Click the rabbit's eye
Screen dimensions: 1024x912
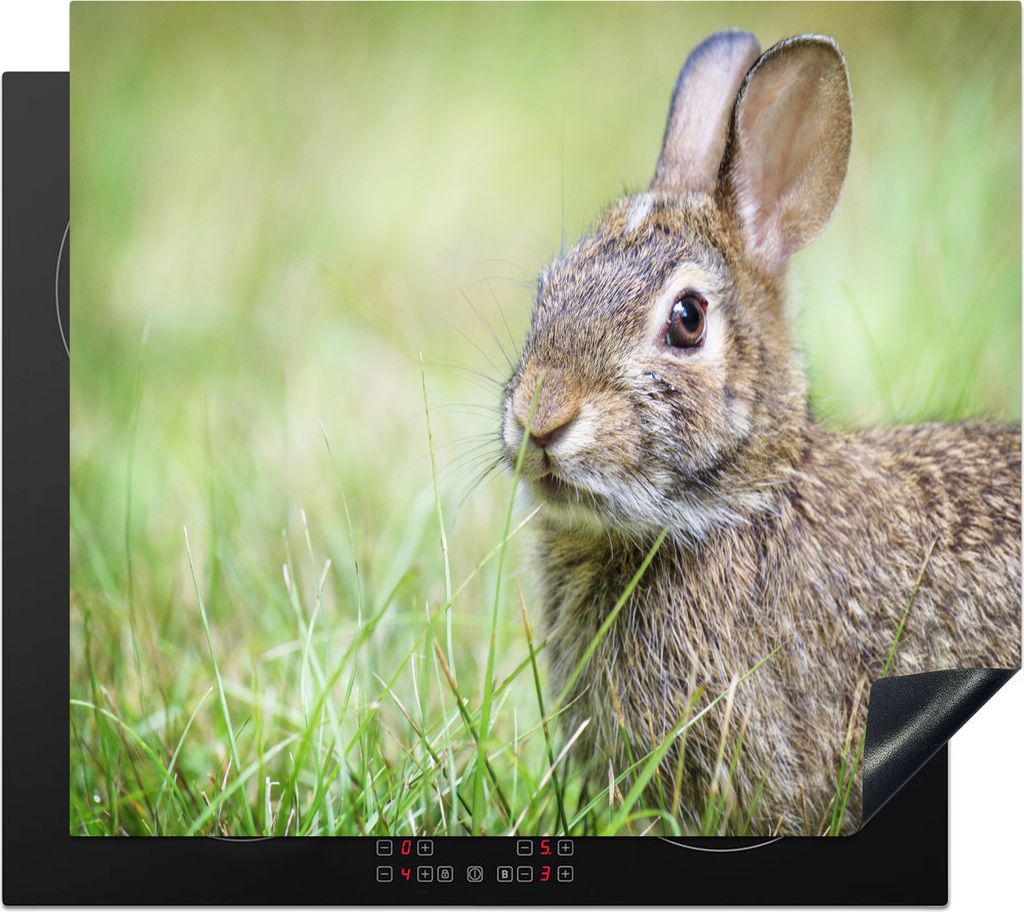click(686, 322)
